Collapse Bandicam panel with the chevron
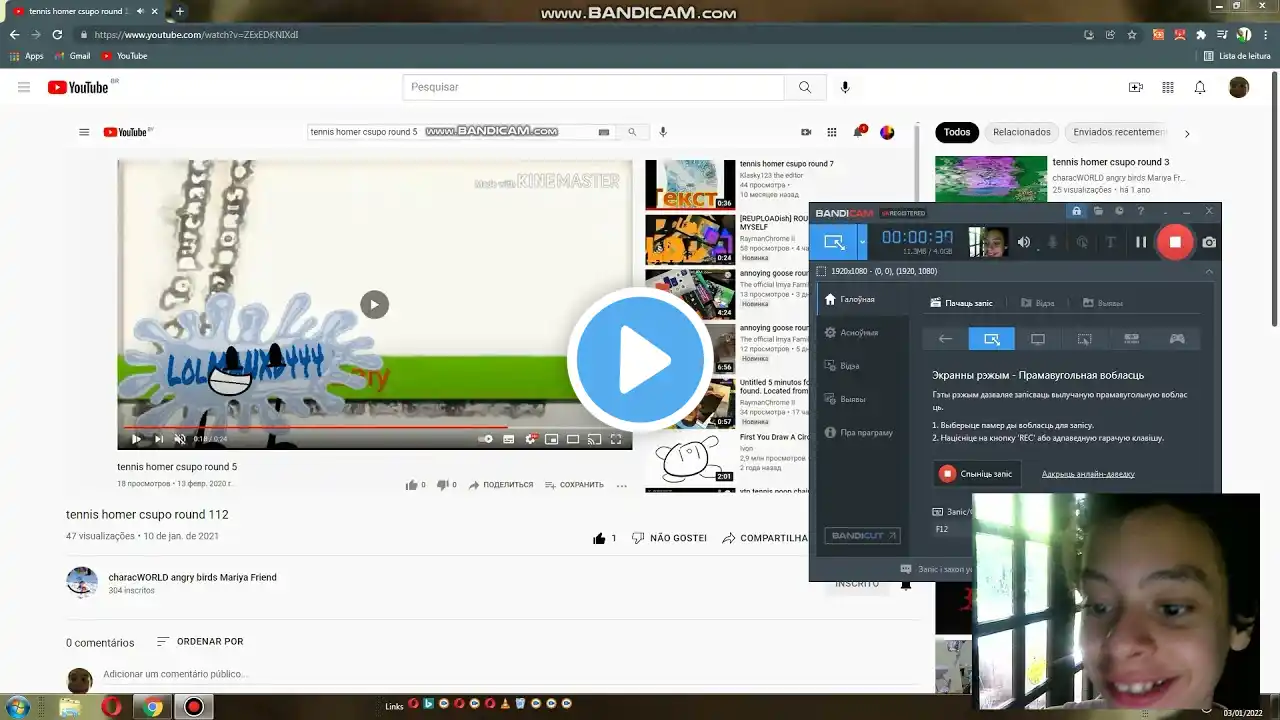 pos(1209,271)
